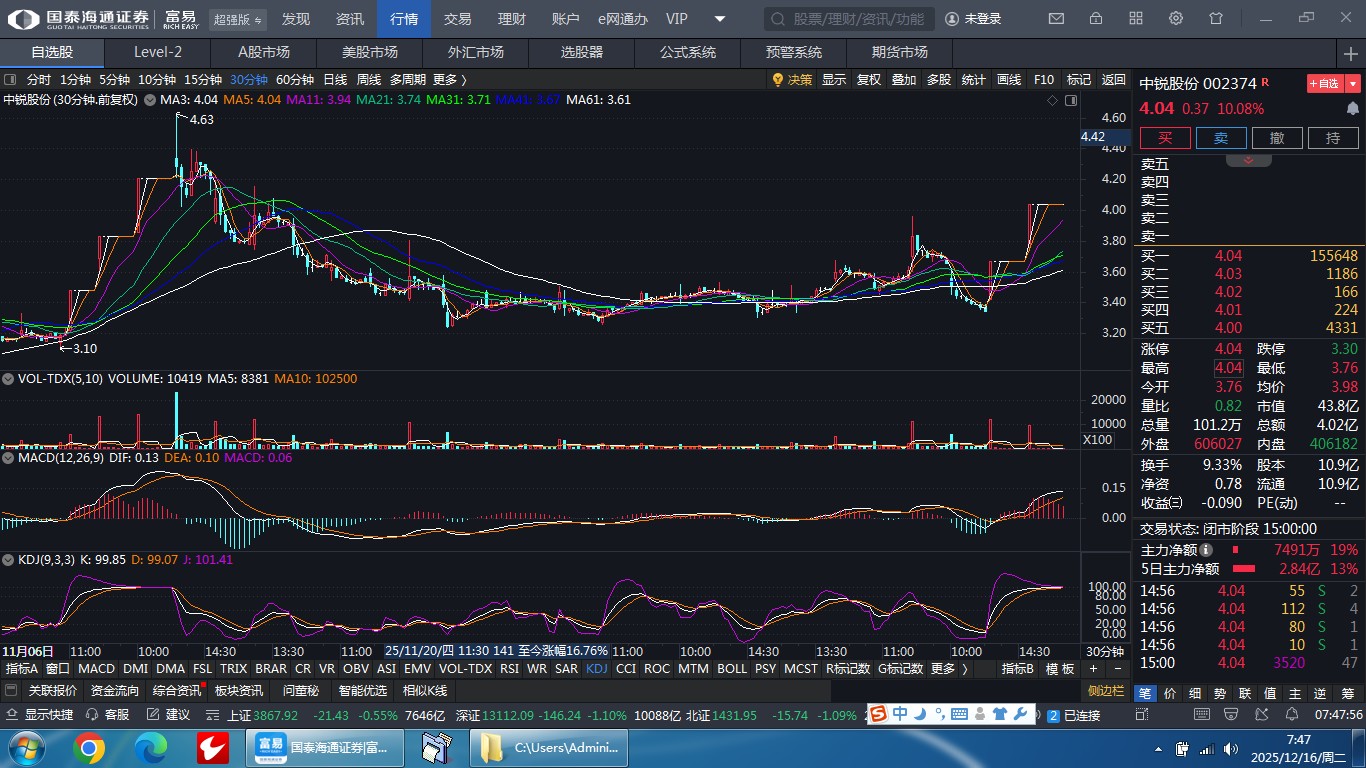Toggle the side panel icon above the chart
Image resolution: width=1366 pixels, height=768 pixels.
pos(1072,100)
